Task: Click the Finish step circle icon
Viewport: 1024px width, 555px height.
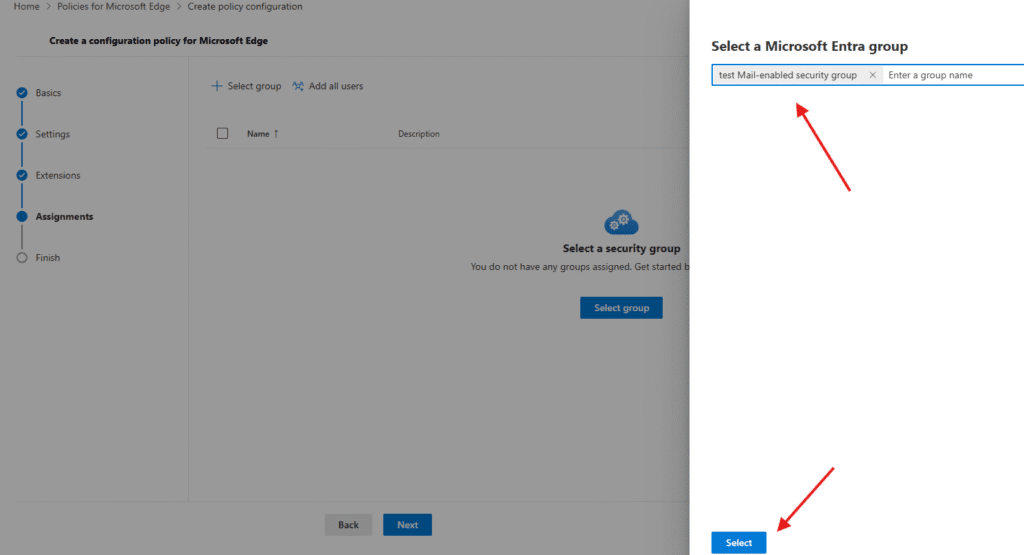Action: click(x=22, y=258)
